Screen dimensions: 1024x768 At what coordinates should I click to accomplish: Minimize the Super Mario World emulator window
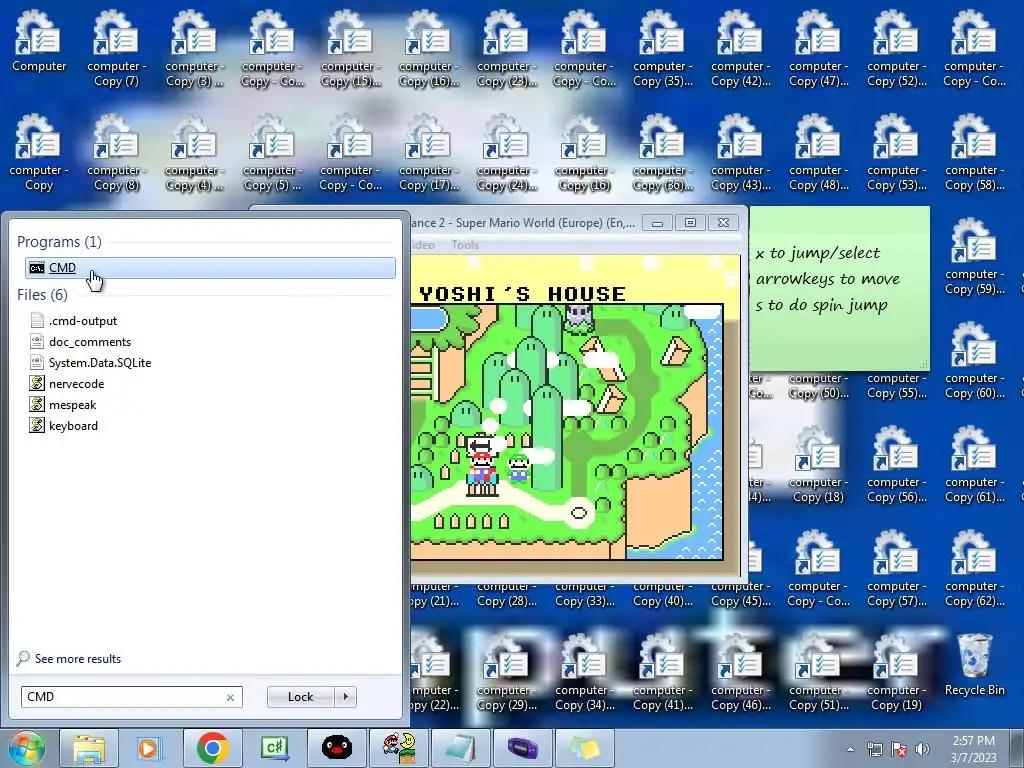657,223
